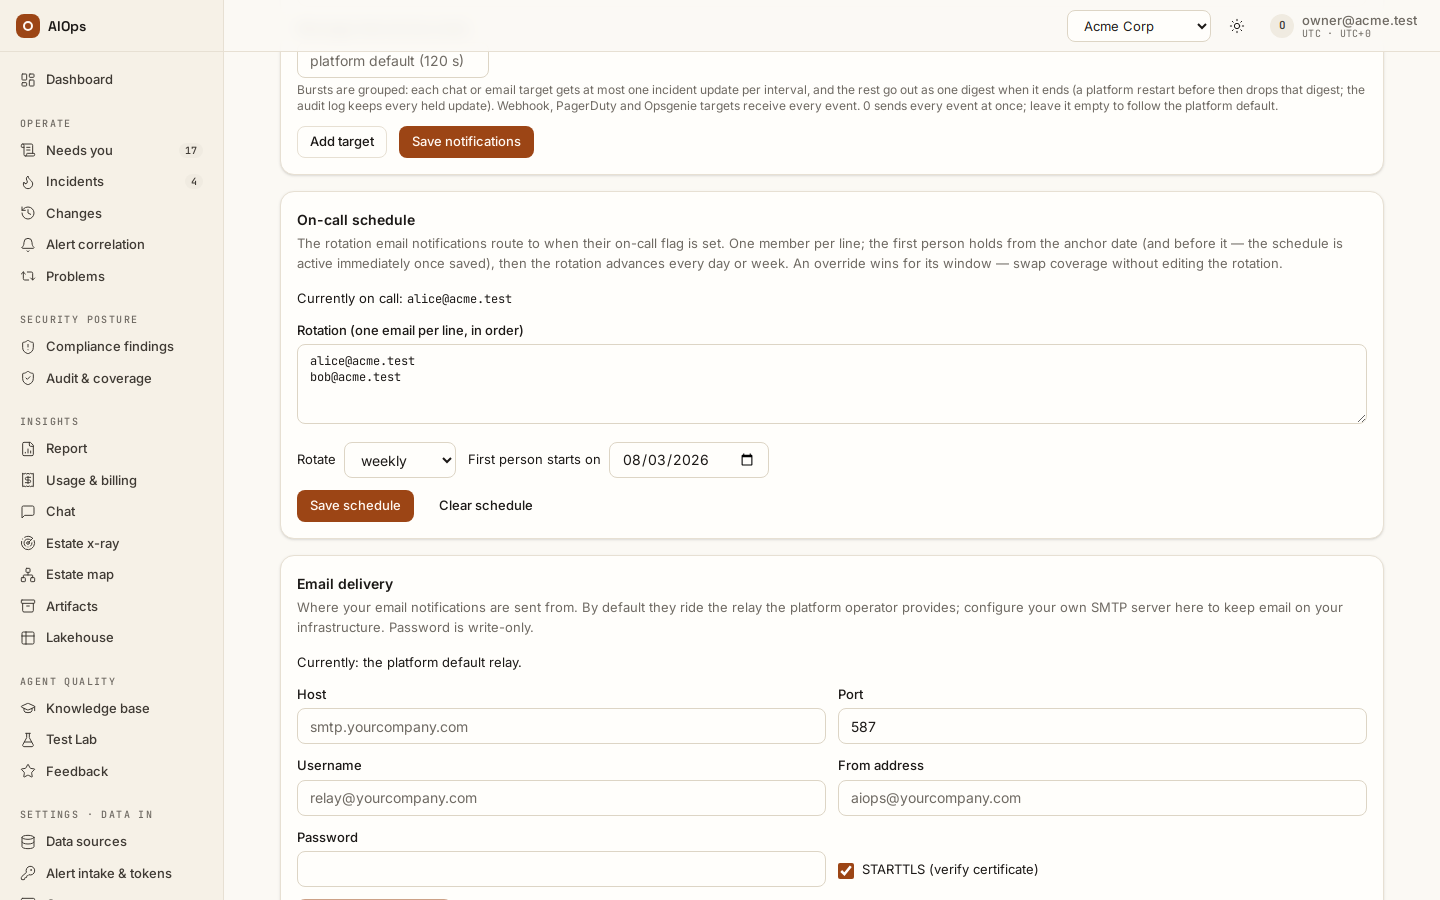Viewport: 1440px width, 900px height.
Task: Click the Lakehouse table icon
Action: coord(28,638)
